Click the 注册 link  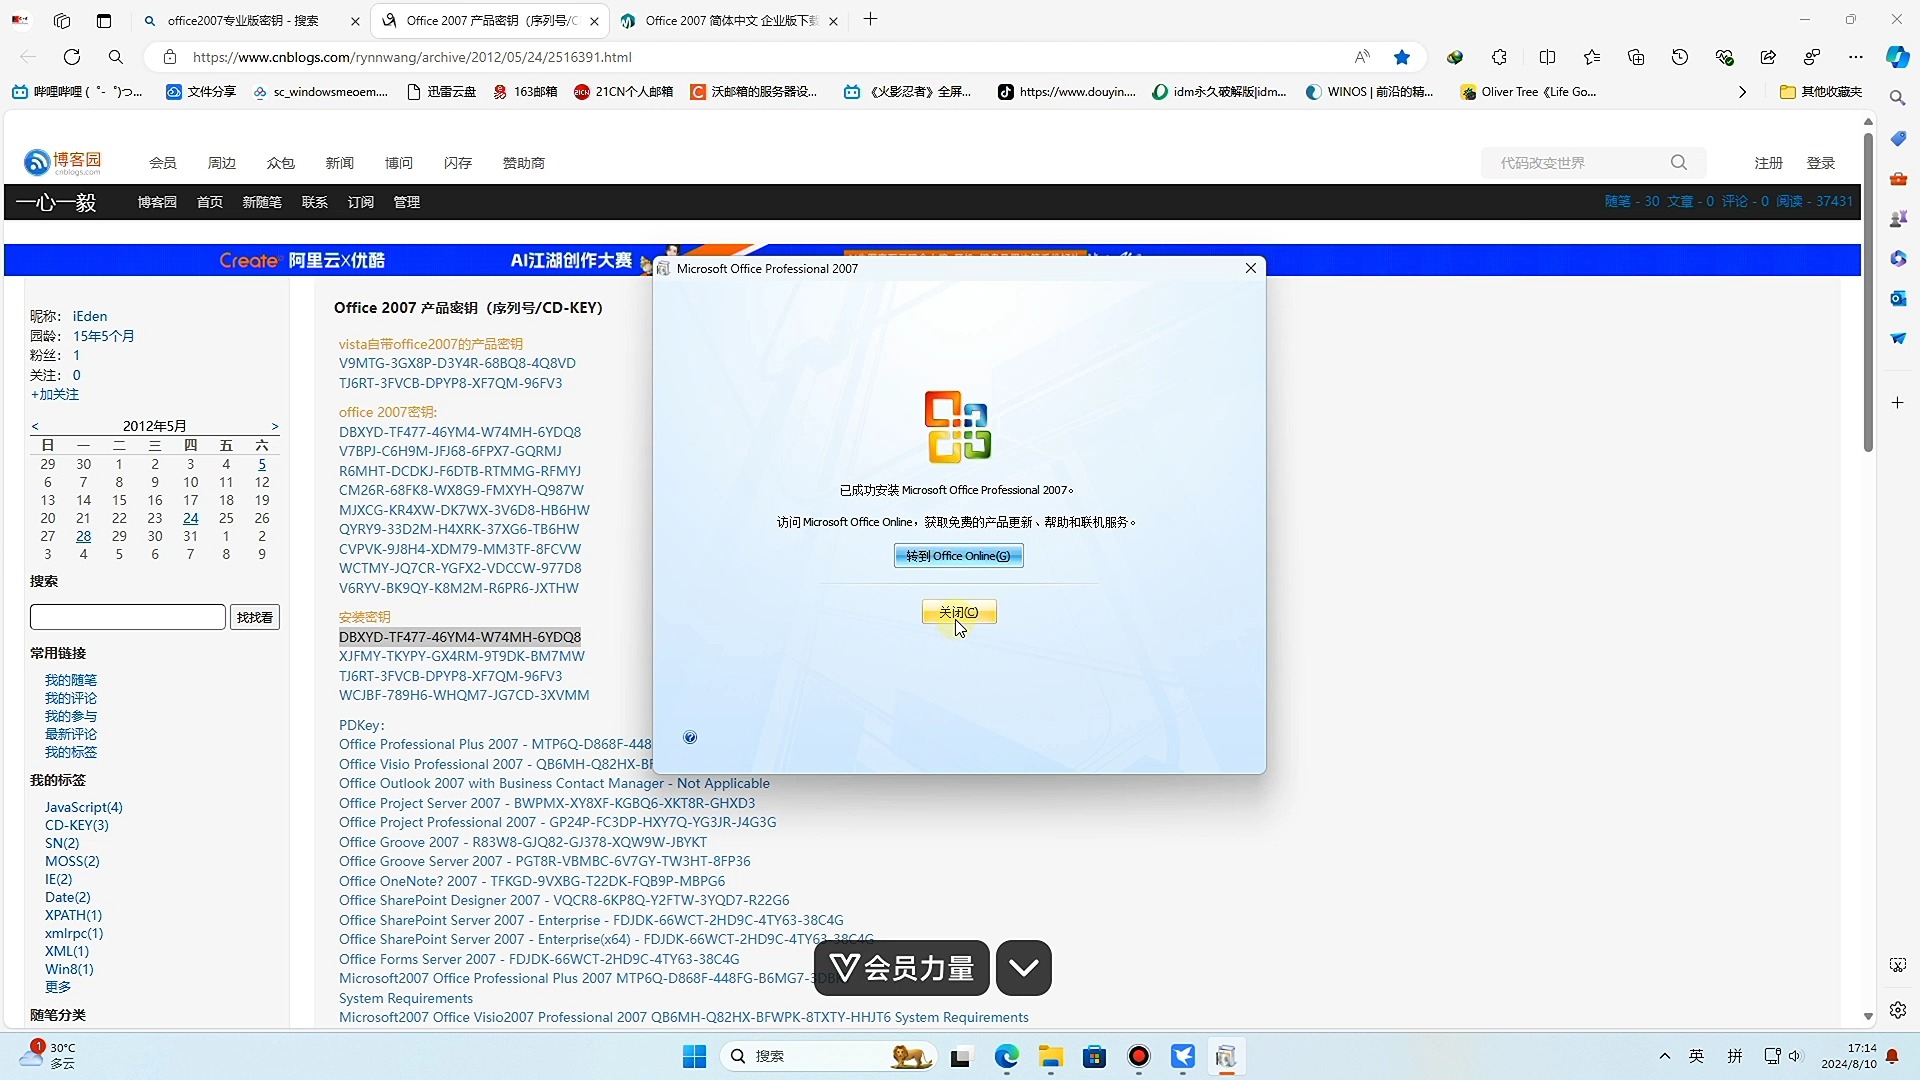tap(1768, 163)
